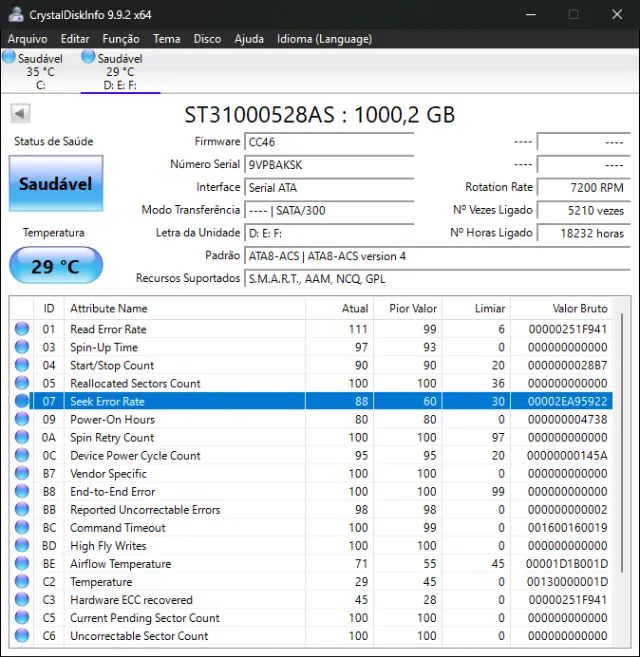Click the status orb of Start/Stop Count row
640x657 pixels.
(22, 365)
